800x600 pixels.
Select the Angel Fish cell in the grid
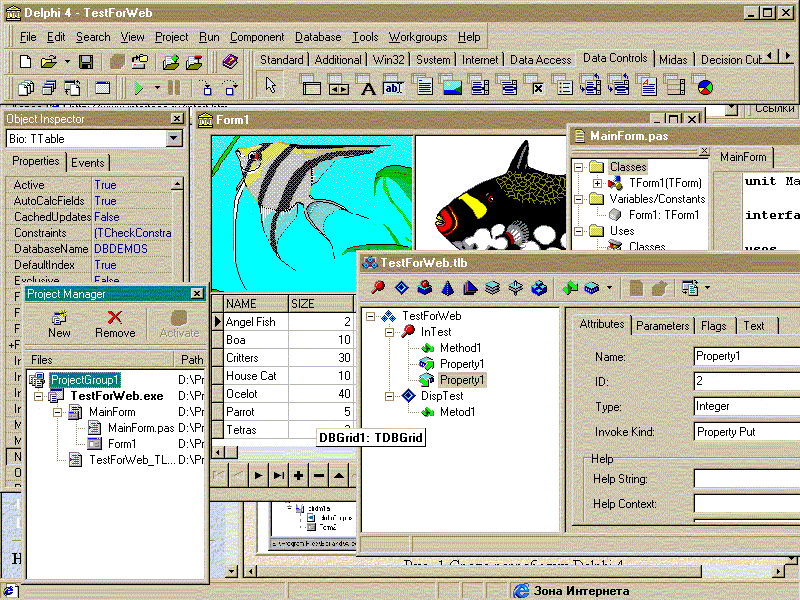coord(256,322)
